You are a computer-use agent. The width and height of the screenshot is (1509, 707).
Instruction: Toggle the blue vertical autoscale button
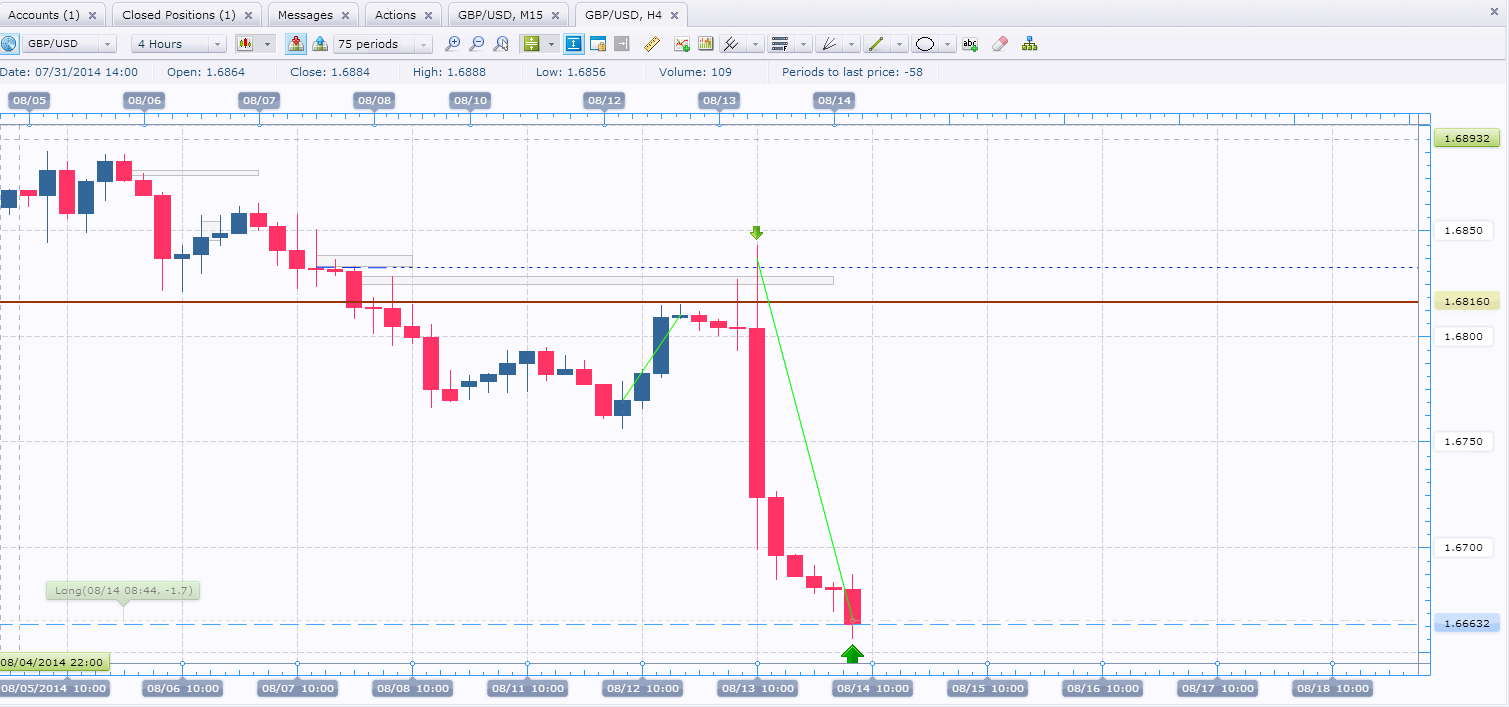click(573, 44)
